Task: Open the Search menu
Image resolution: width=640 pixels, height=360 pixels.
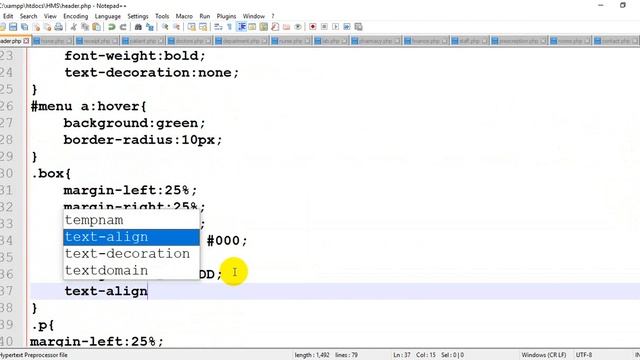Action: (x=29, y=16)
